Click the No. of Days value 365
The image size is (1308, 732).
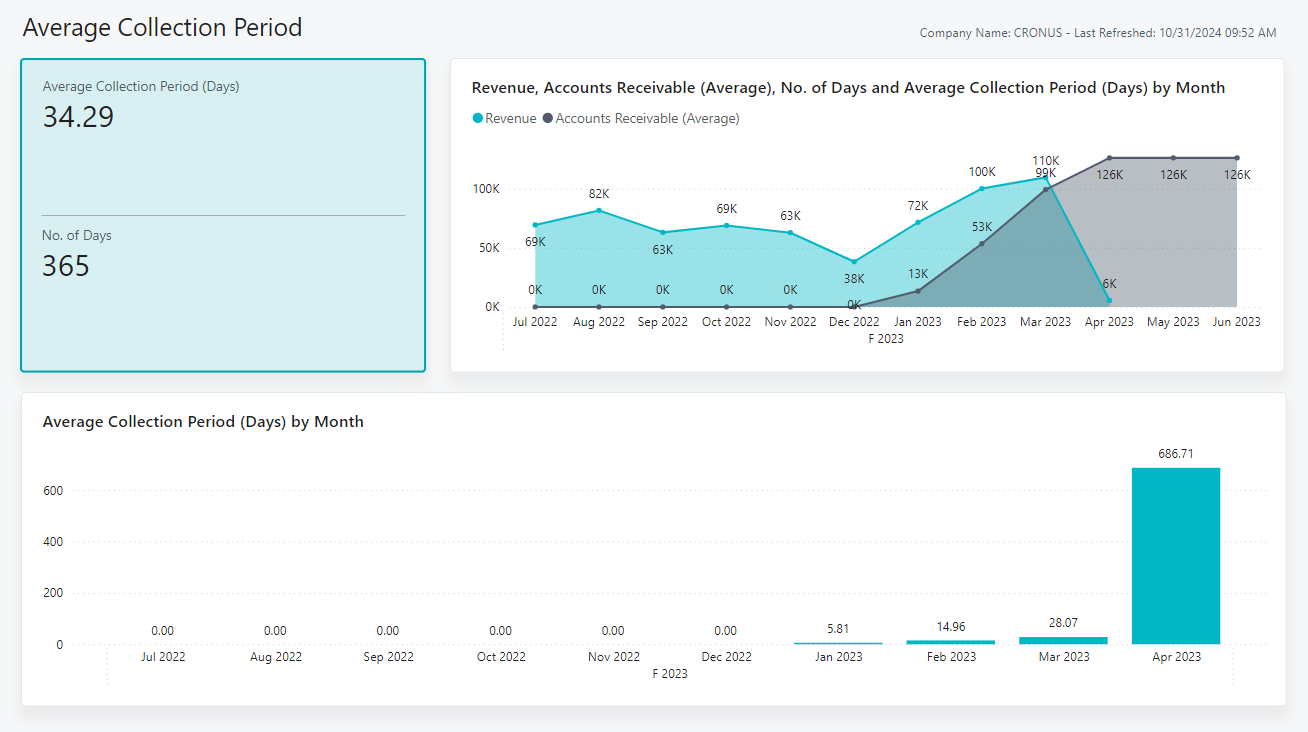coord(63,266)
